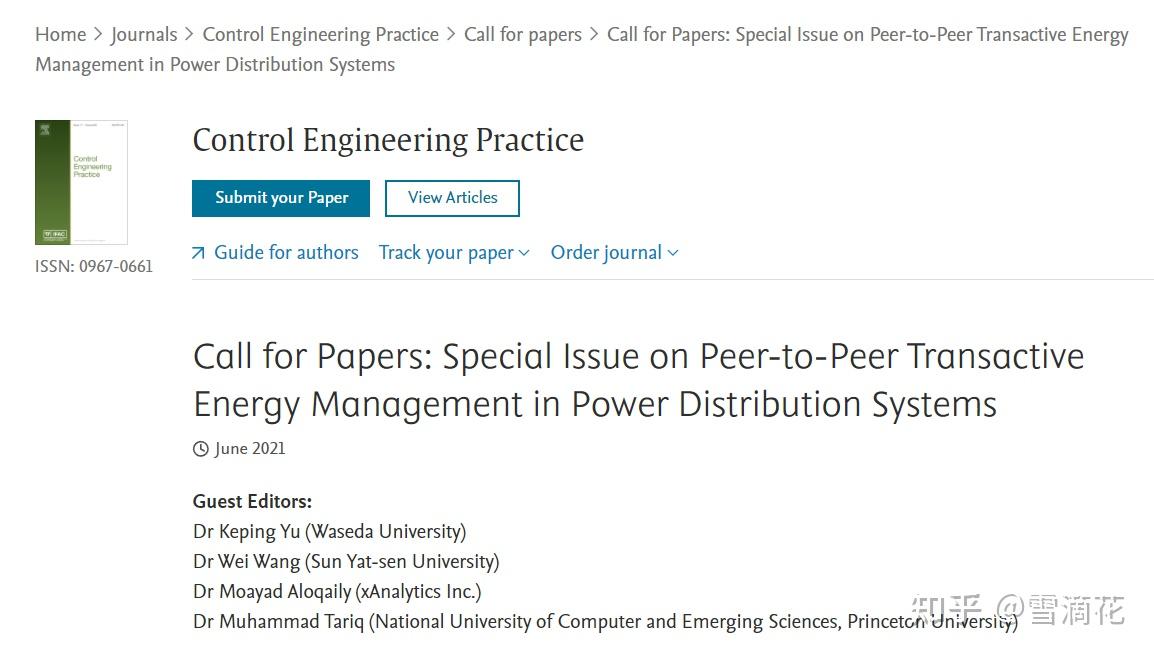Open the Guide for authors page
Screen dimensions: 1154x656
tap(286, 252)
